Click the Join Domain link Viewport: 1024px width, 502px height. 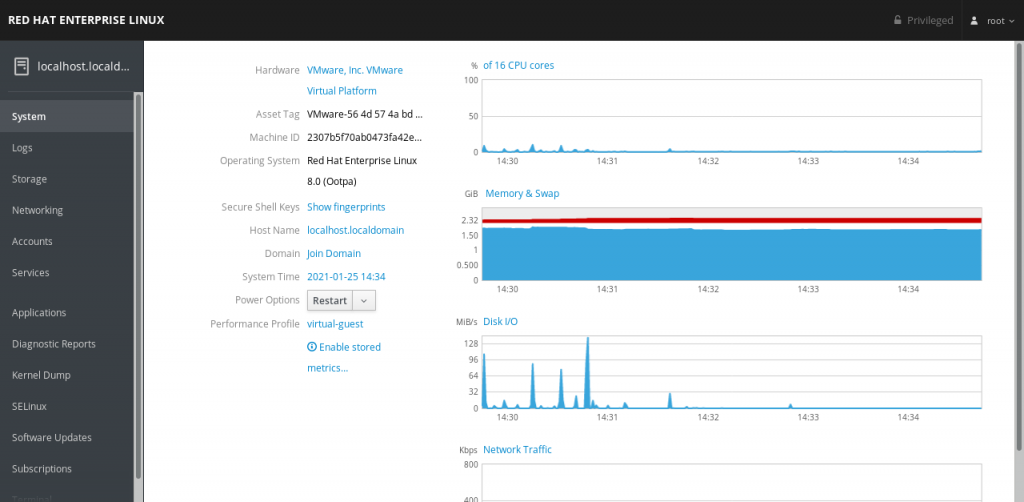[x=333, y=254]
